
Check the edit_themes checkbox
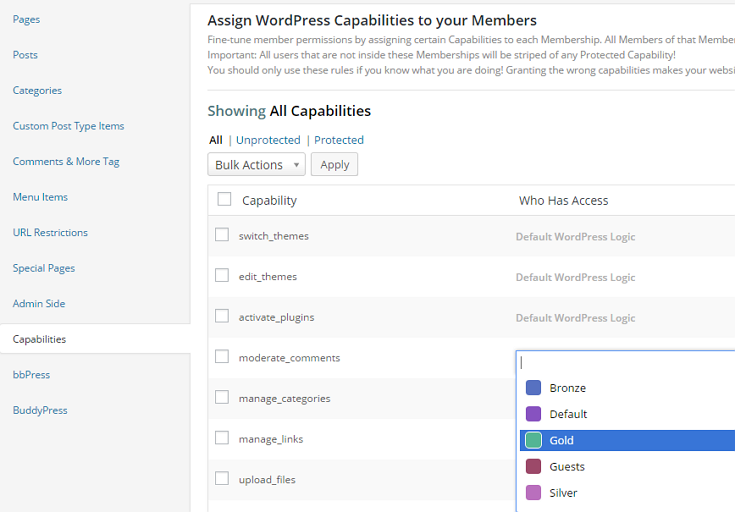(x=222, y=275)
